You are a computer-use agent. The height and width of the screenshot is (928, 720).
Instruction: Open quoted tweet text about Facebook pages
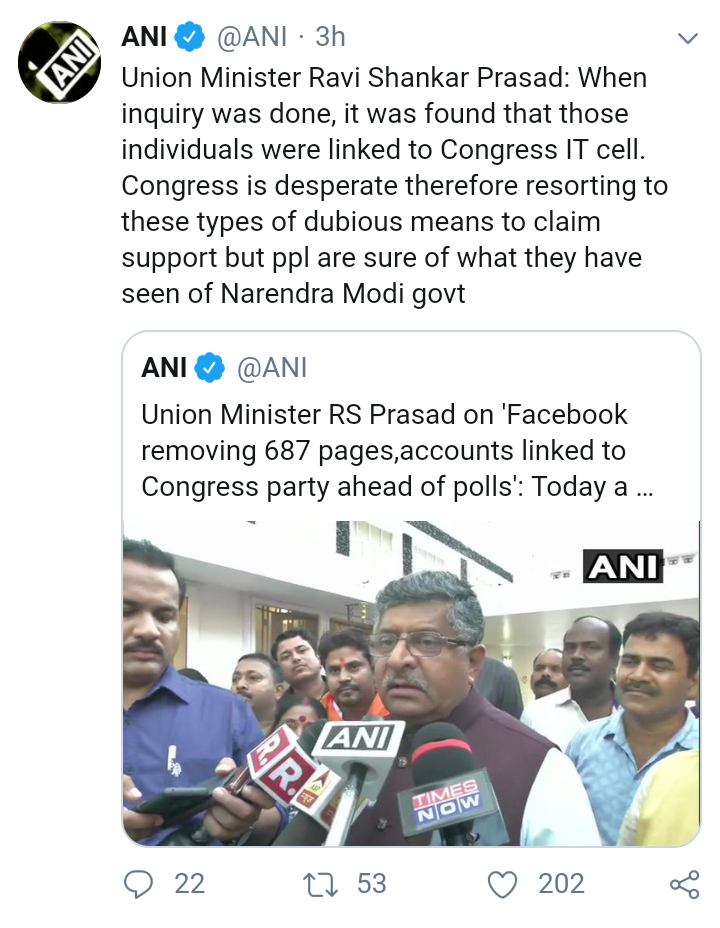[396, 451]
